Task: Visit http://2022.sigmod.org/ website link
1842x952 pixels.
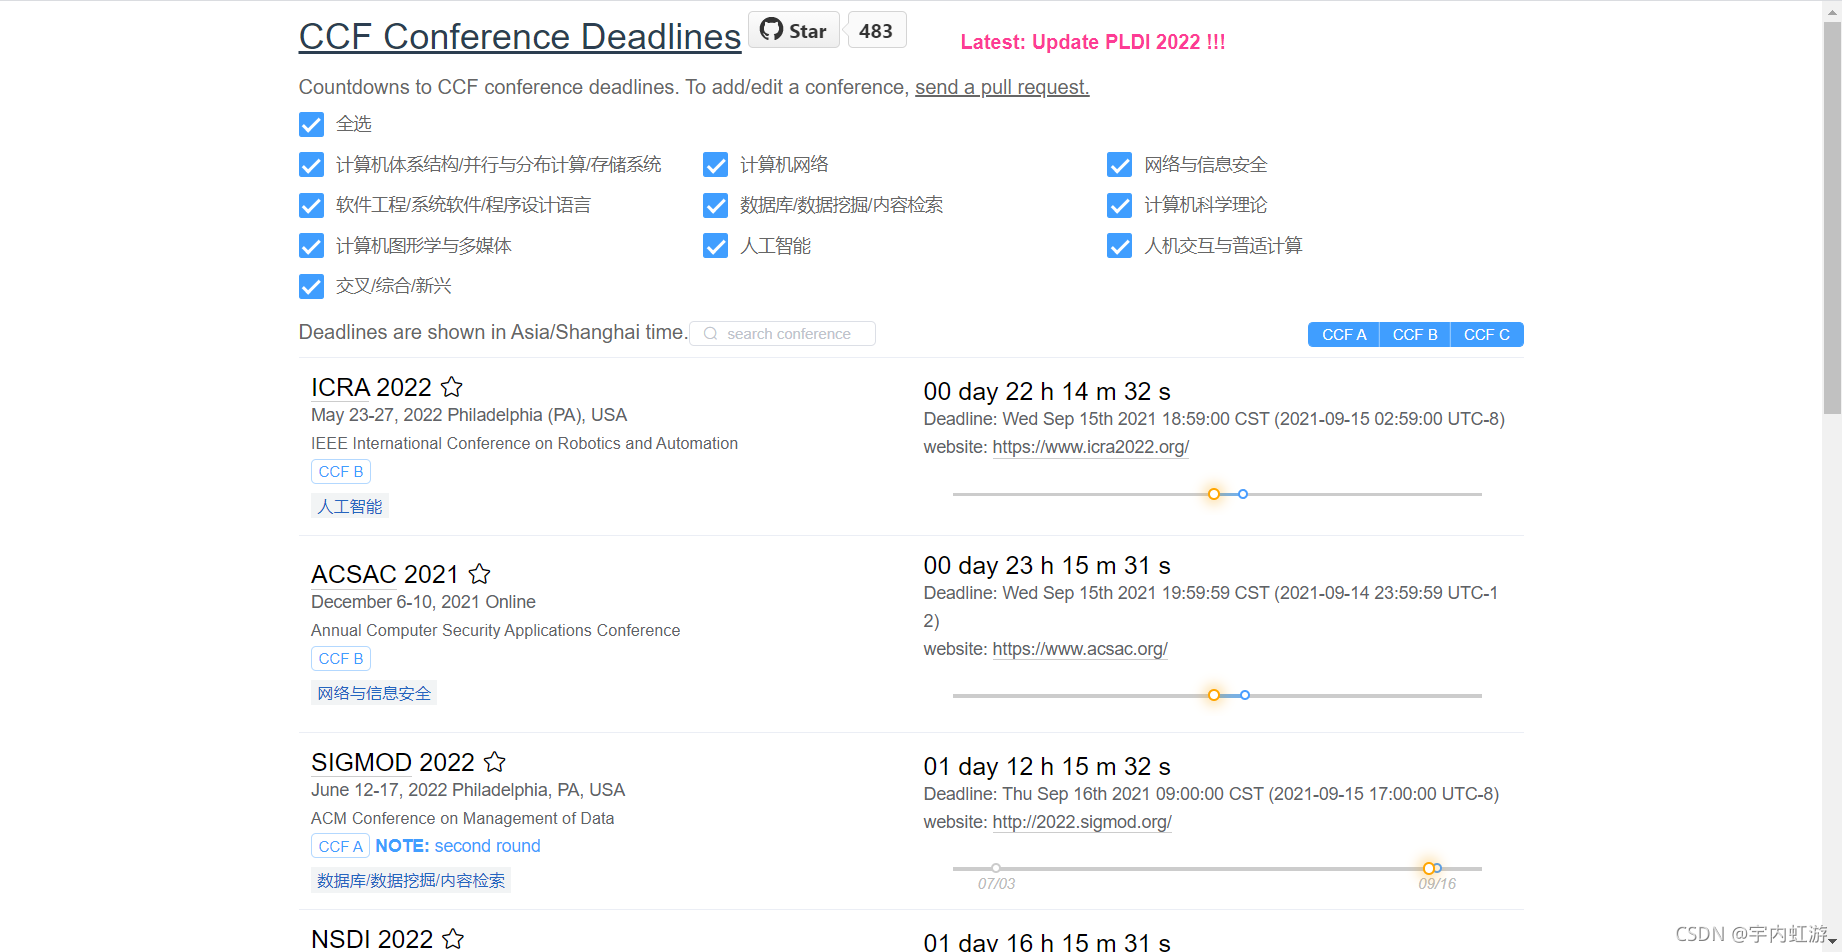Action: coord(1082,822)
